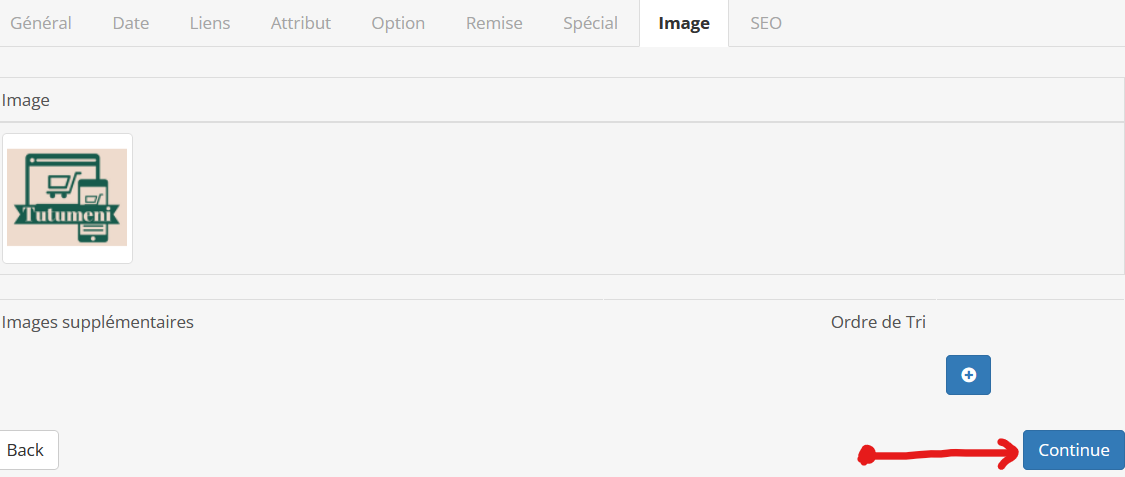Add an additional image with plus icon
The image size is (1125, 477).
click(968, 374)
